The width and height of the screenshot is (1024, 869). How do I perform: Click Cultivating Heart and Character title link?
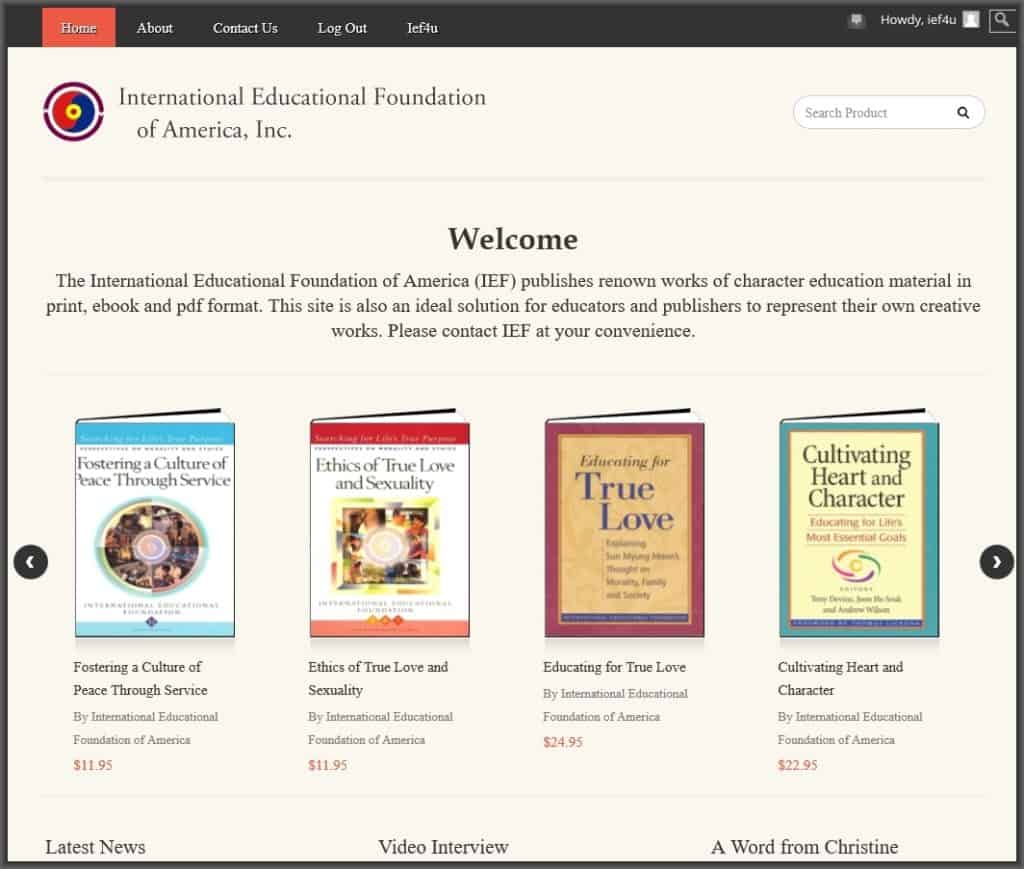click(840, 678)
